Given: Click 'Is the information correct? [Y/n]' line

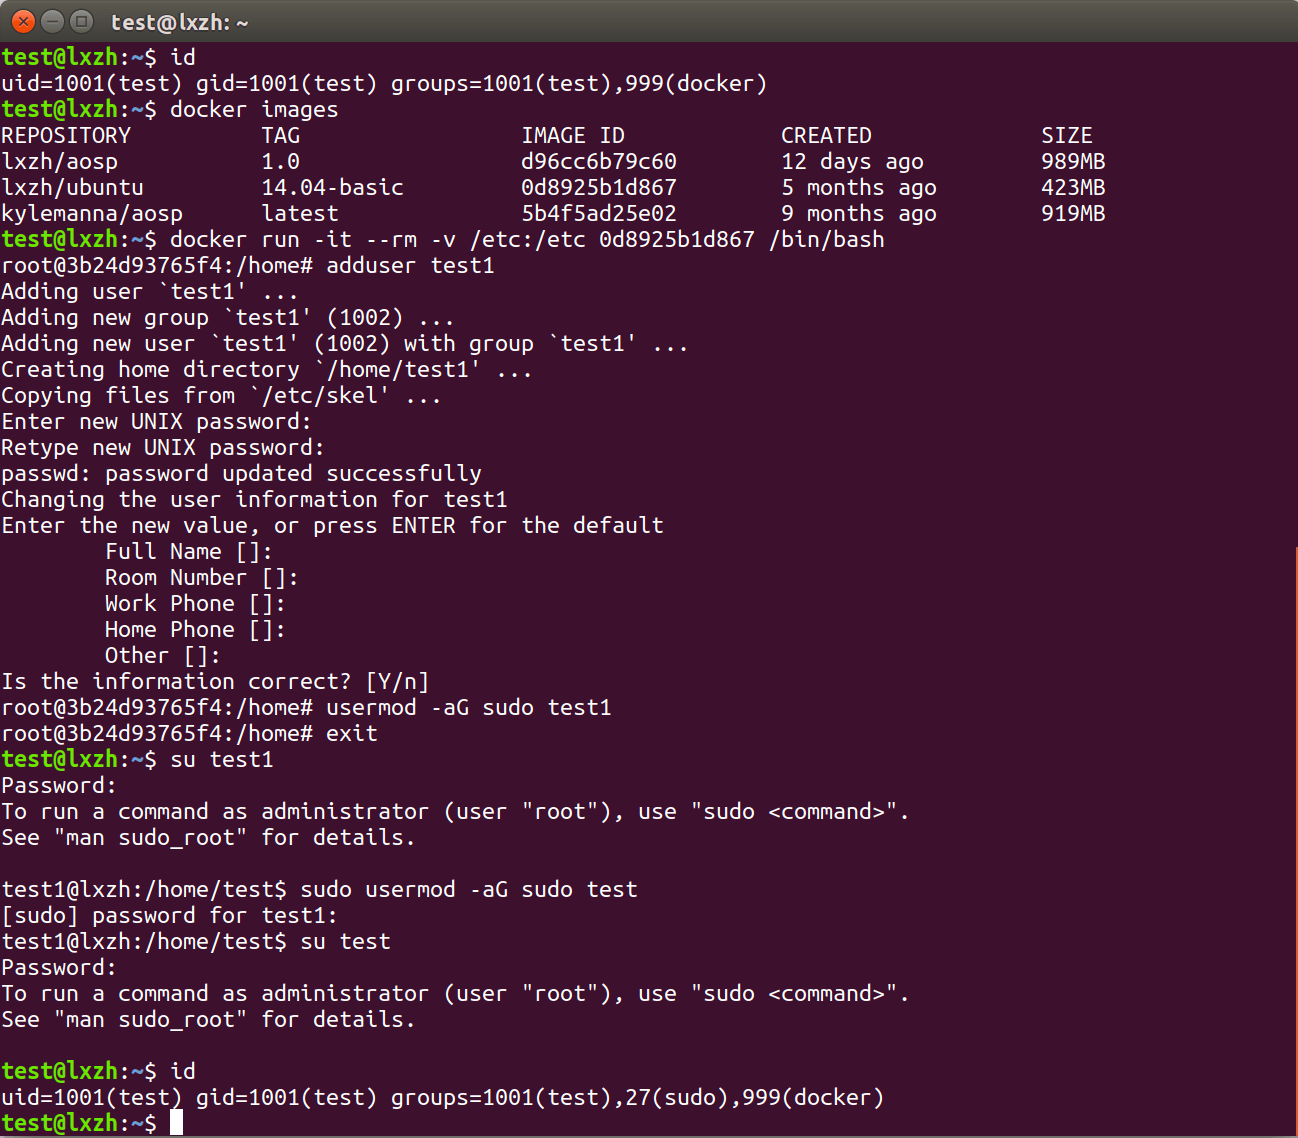Looking at the screenshot, I should click(215, 681).
